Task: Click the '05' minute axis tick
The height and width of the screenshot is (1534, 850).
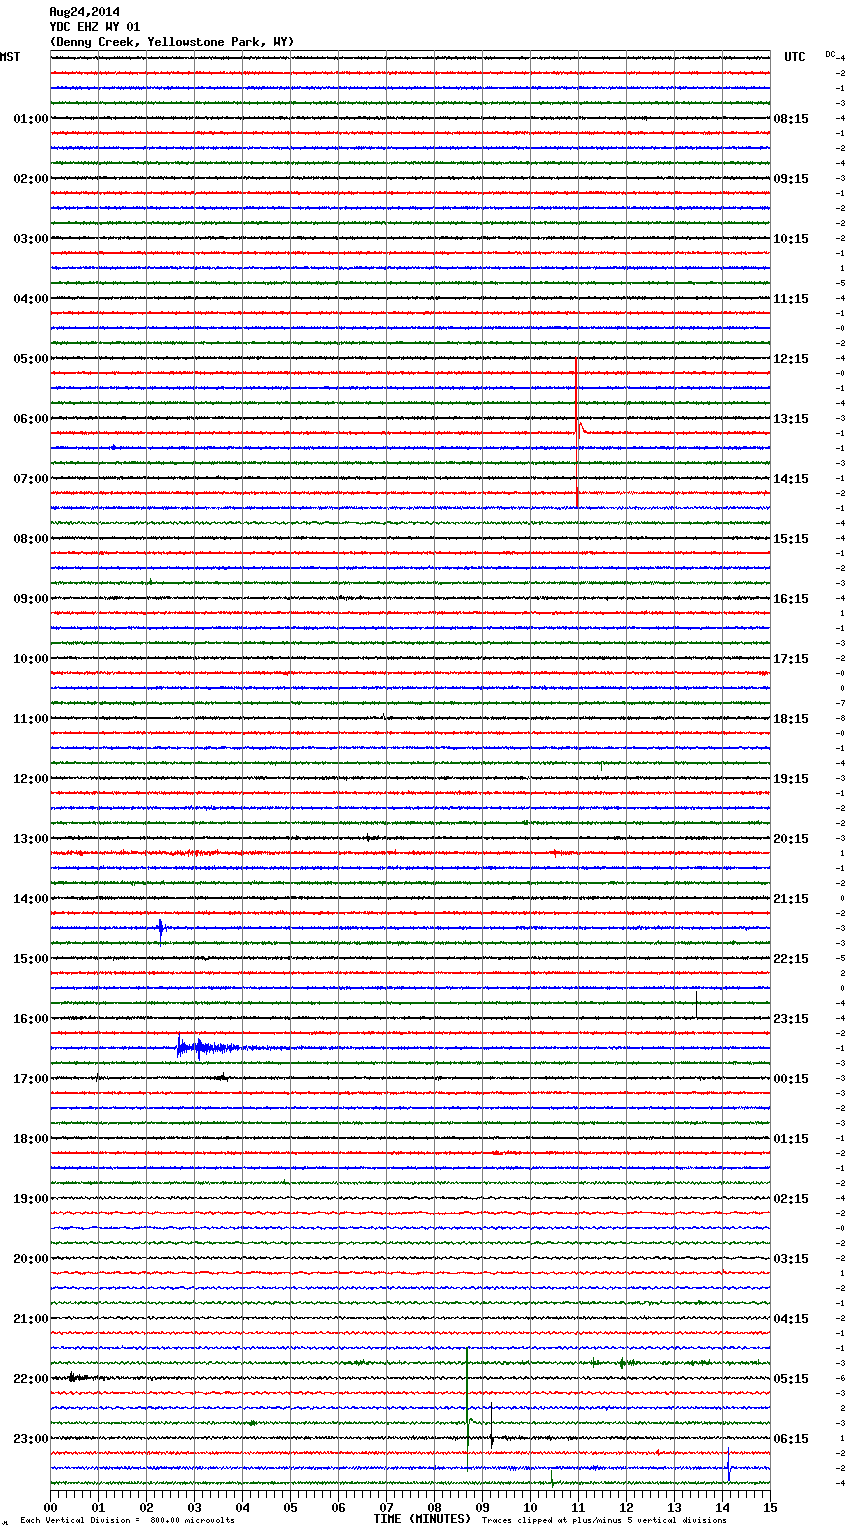Action: click(290, 1507)
